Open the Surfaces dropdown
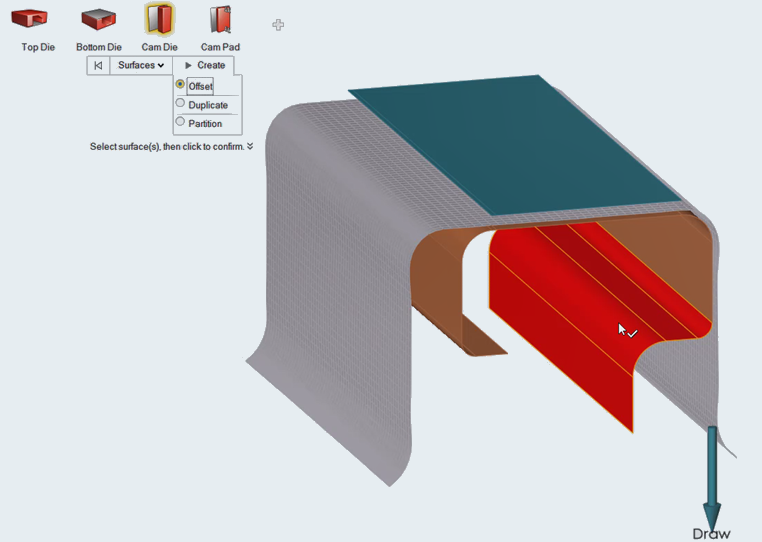 [x=140, y=66]
